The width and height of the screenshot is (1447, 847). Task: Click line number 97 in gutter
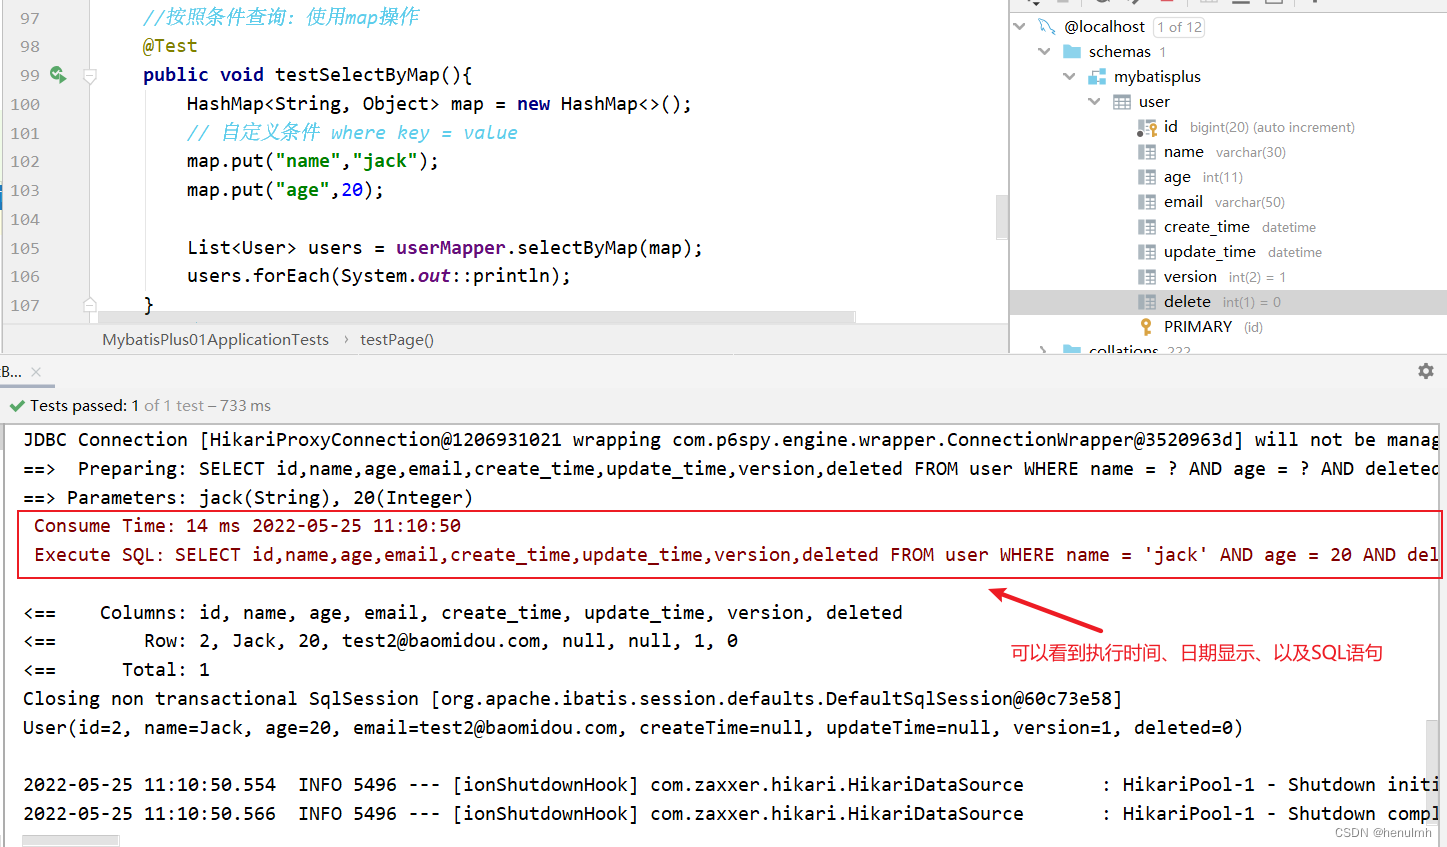coord(30,18)
